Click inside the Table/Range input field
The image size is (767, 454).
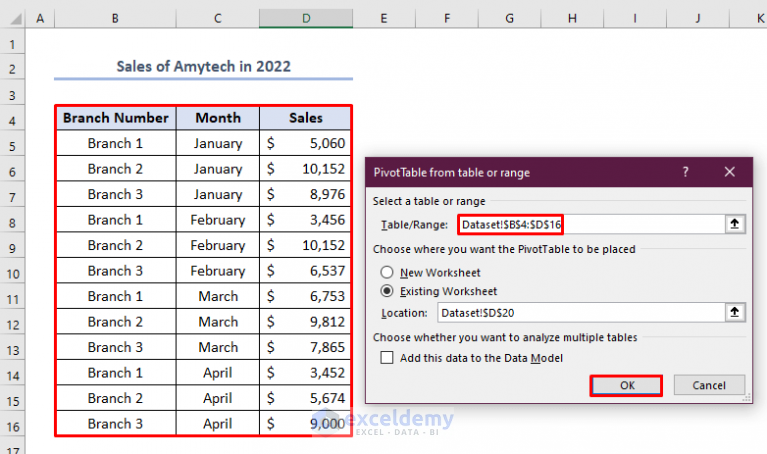[x=591, y=225]
